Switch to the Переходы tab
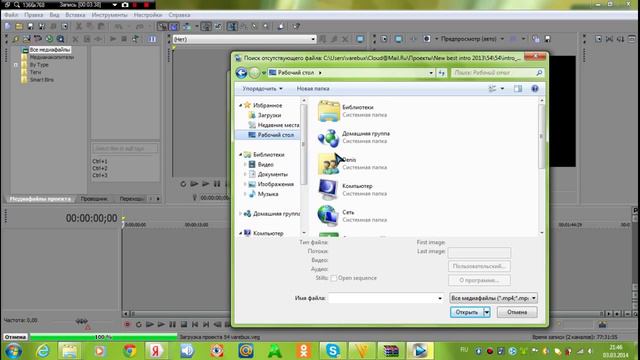 pos(131,199)
